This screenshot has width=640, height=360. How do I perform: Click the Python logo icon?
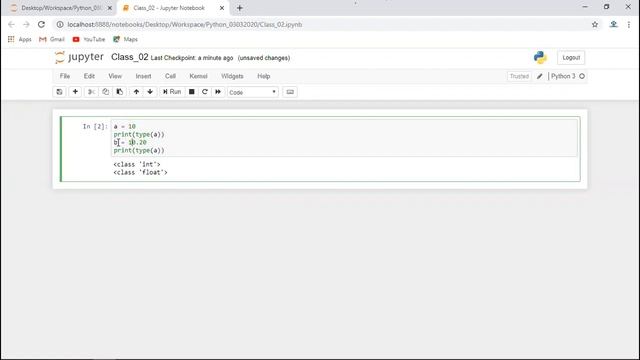point(540,58)
